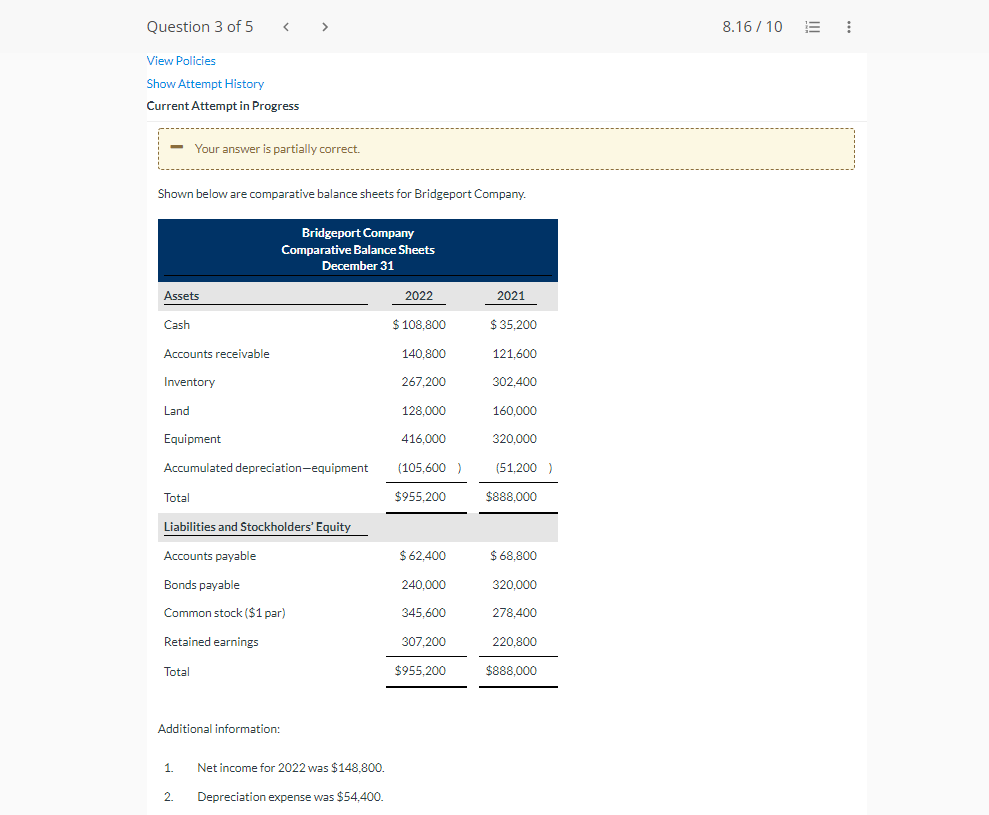Click the Question 3 of 5 heading
The height and width of the screenshot is (815, 989).
tap(200, 26)
